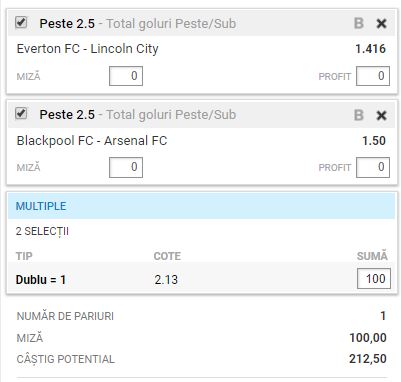Click the first Peste 2.5 selection title
401x382 pixels.
67,24
